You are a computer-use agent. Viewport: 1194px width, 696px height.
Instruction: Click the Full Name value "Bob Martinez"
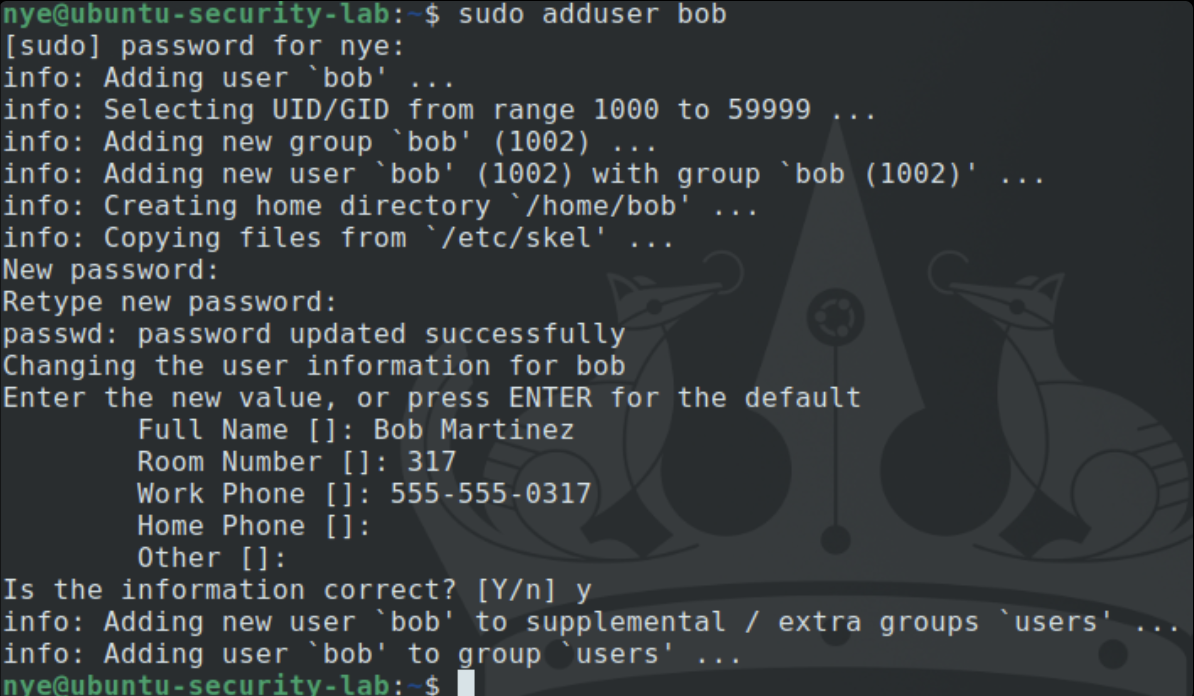(x=473, y=430)
